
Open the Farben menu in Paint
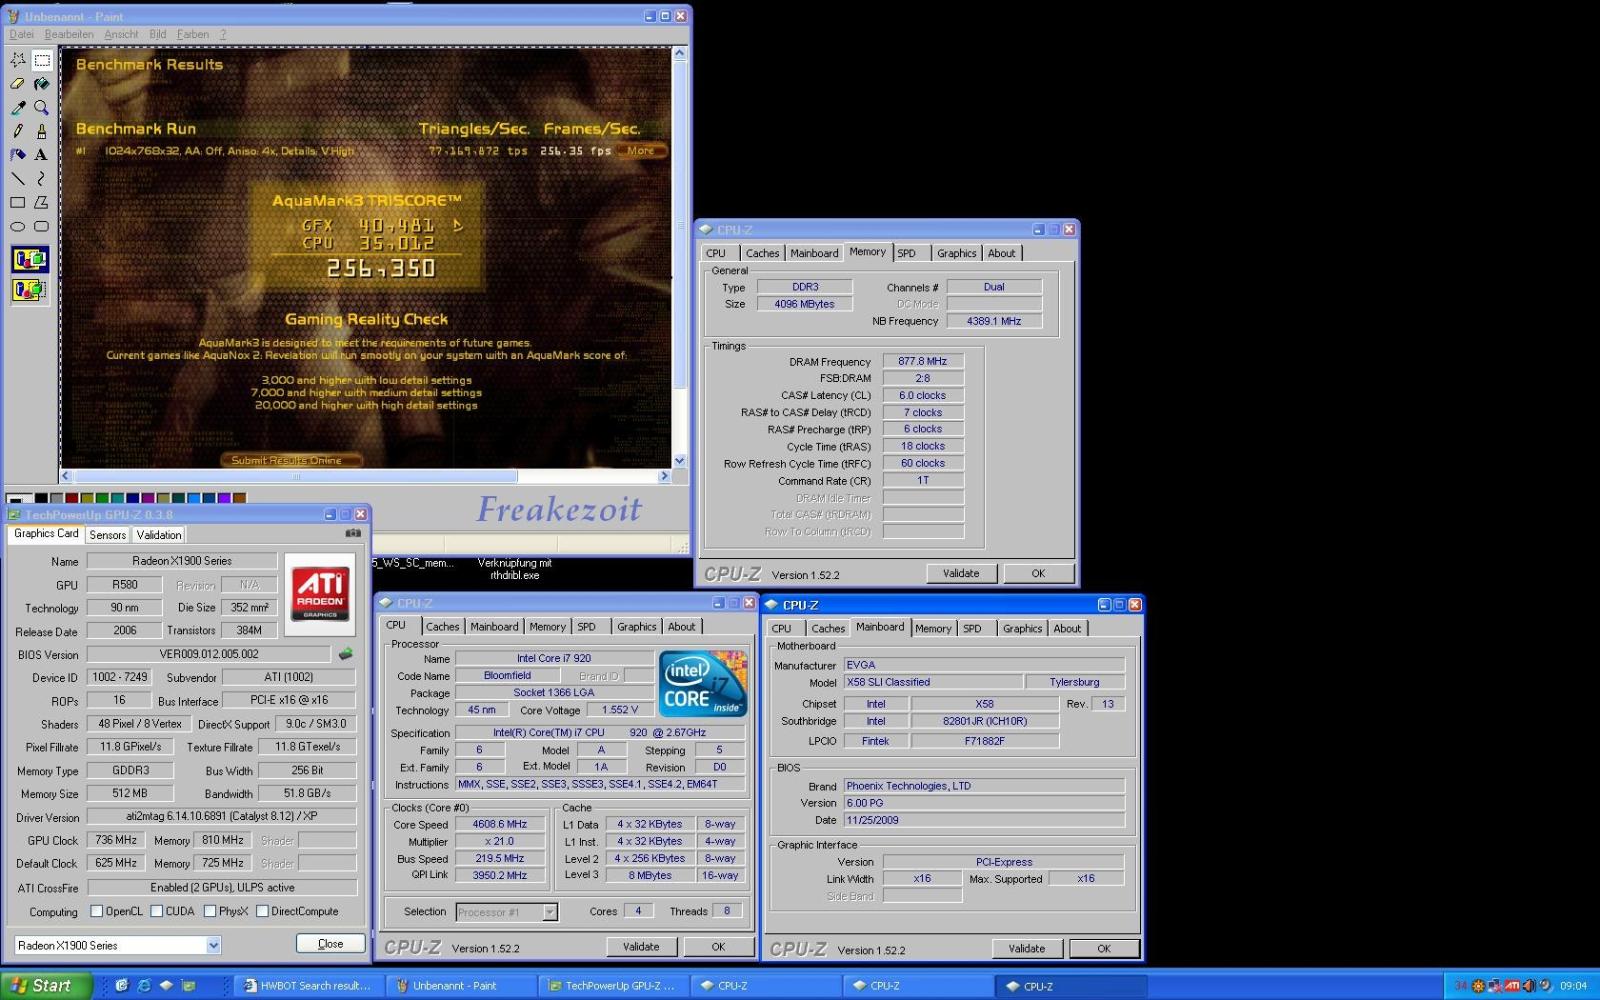point(193,34)
